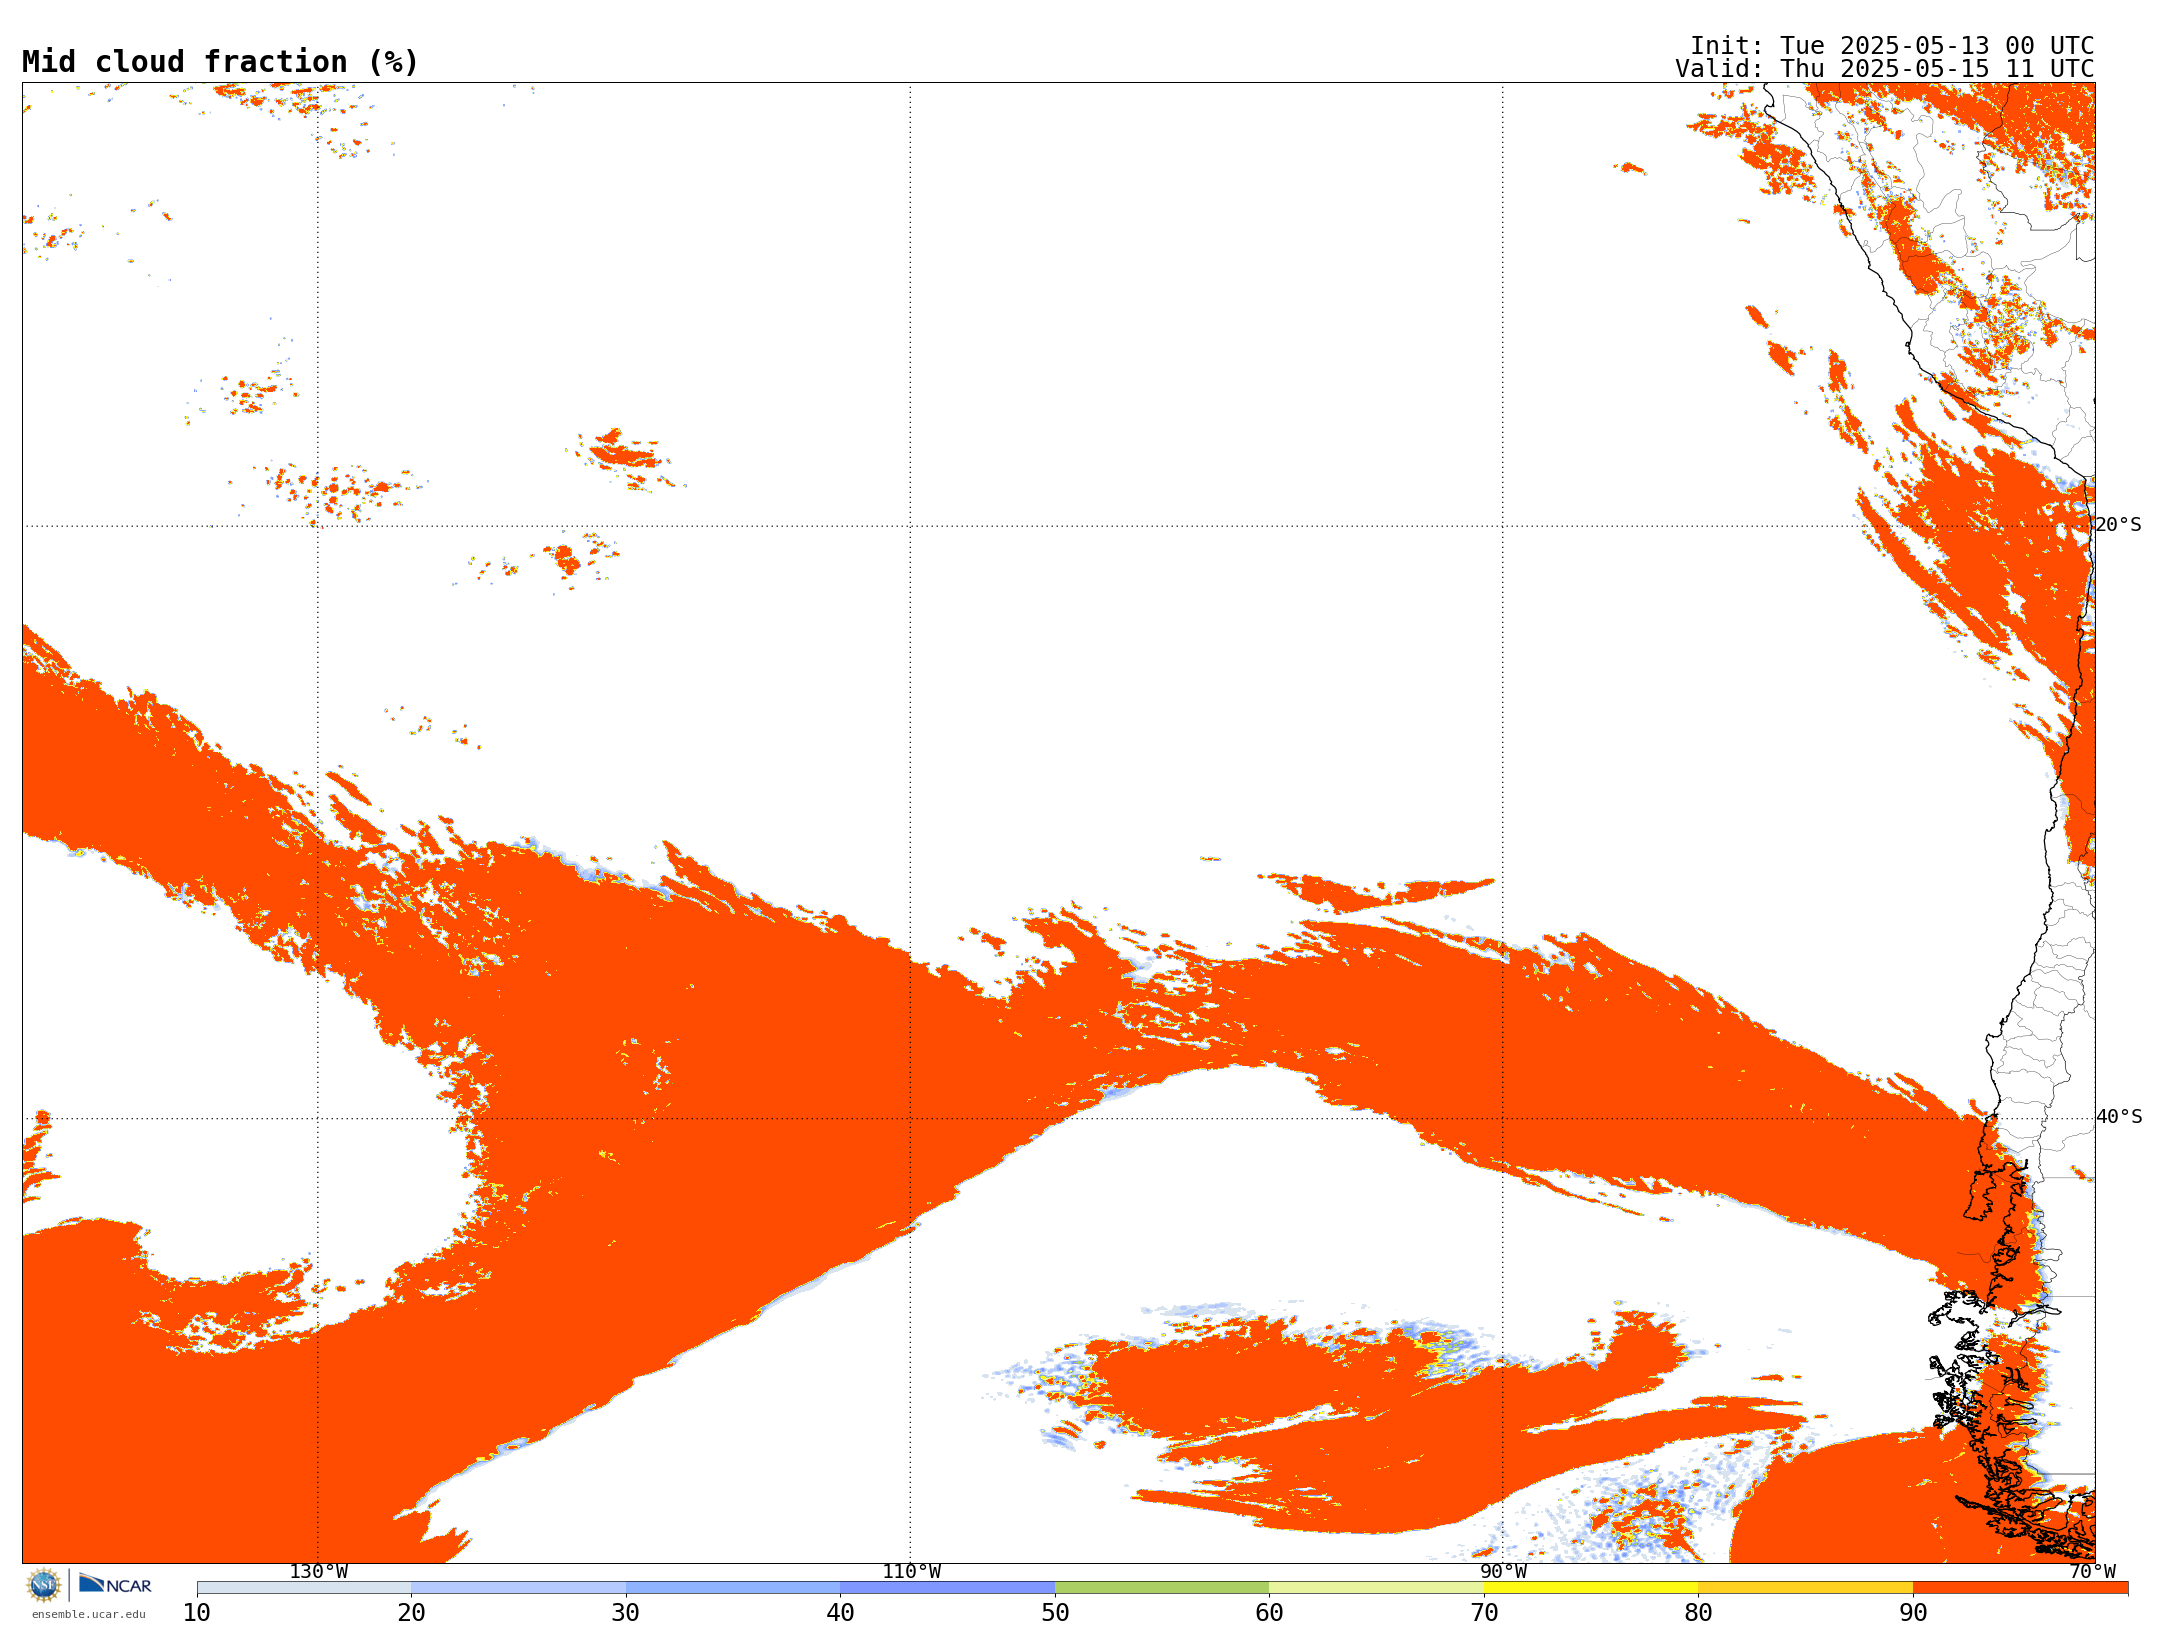Open the ensemble.ucar.edu text link
2160x1626 pixels.
pyautogui.click(x=88, y=1614)
